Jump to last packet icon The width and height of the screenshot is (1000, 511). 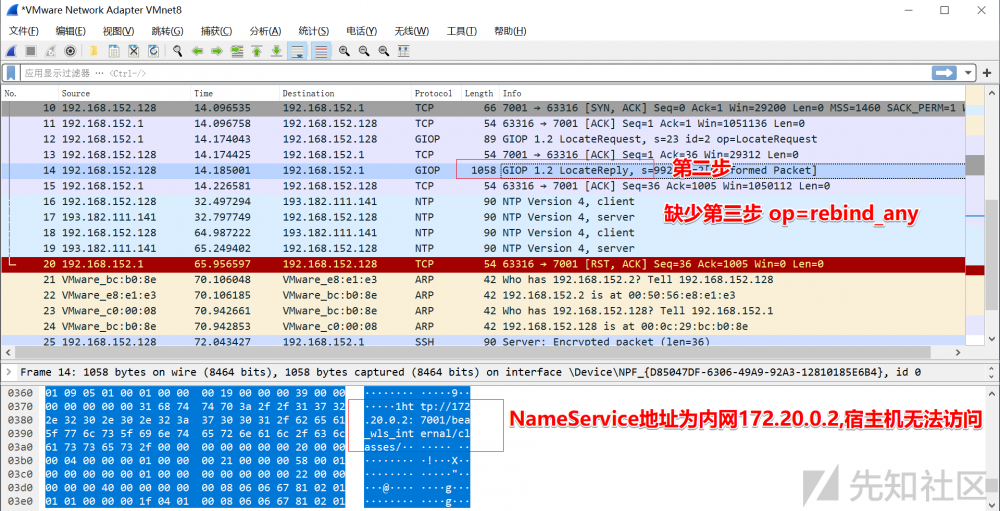pyautogui.click(x=276, y=51)
